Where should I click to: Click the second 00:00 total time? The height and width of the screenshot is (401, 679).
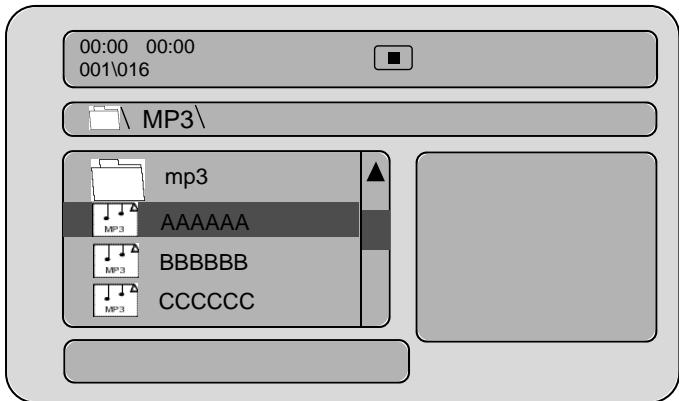[x=170, y=47]
